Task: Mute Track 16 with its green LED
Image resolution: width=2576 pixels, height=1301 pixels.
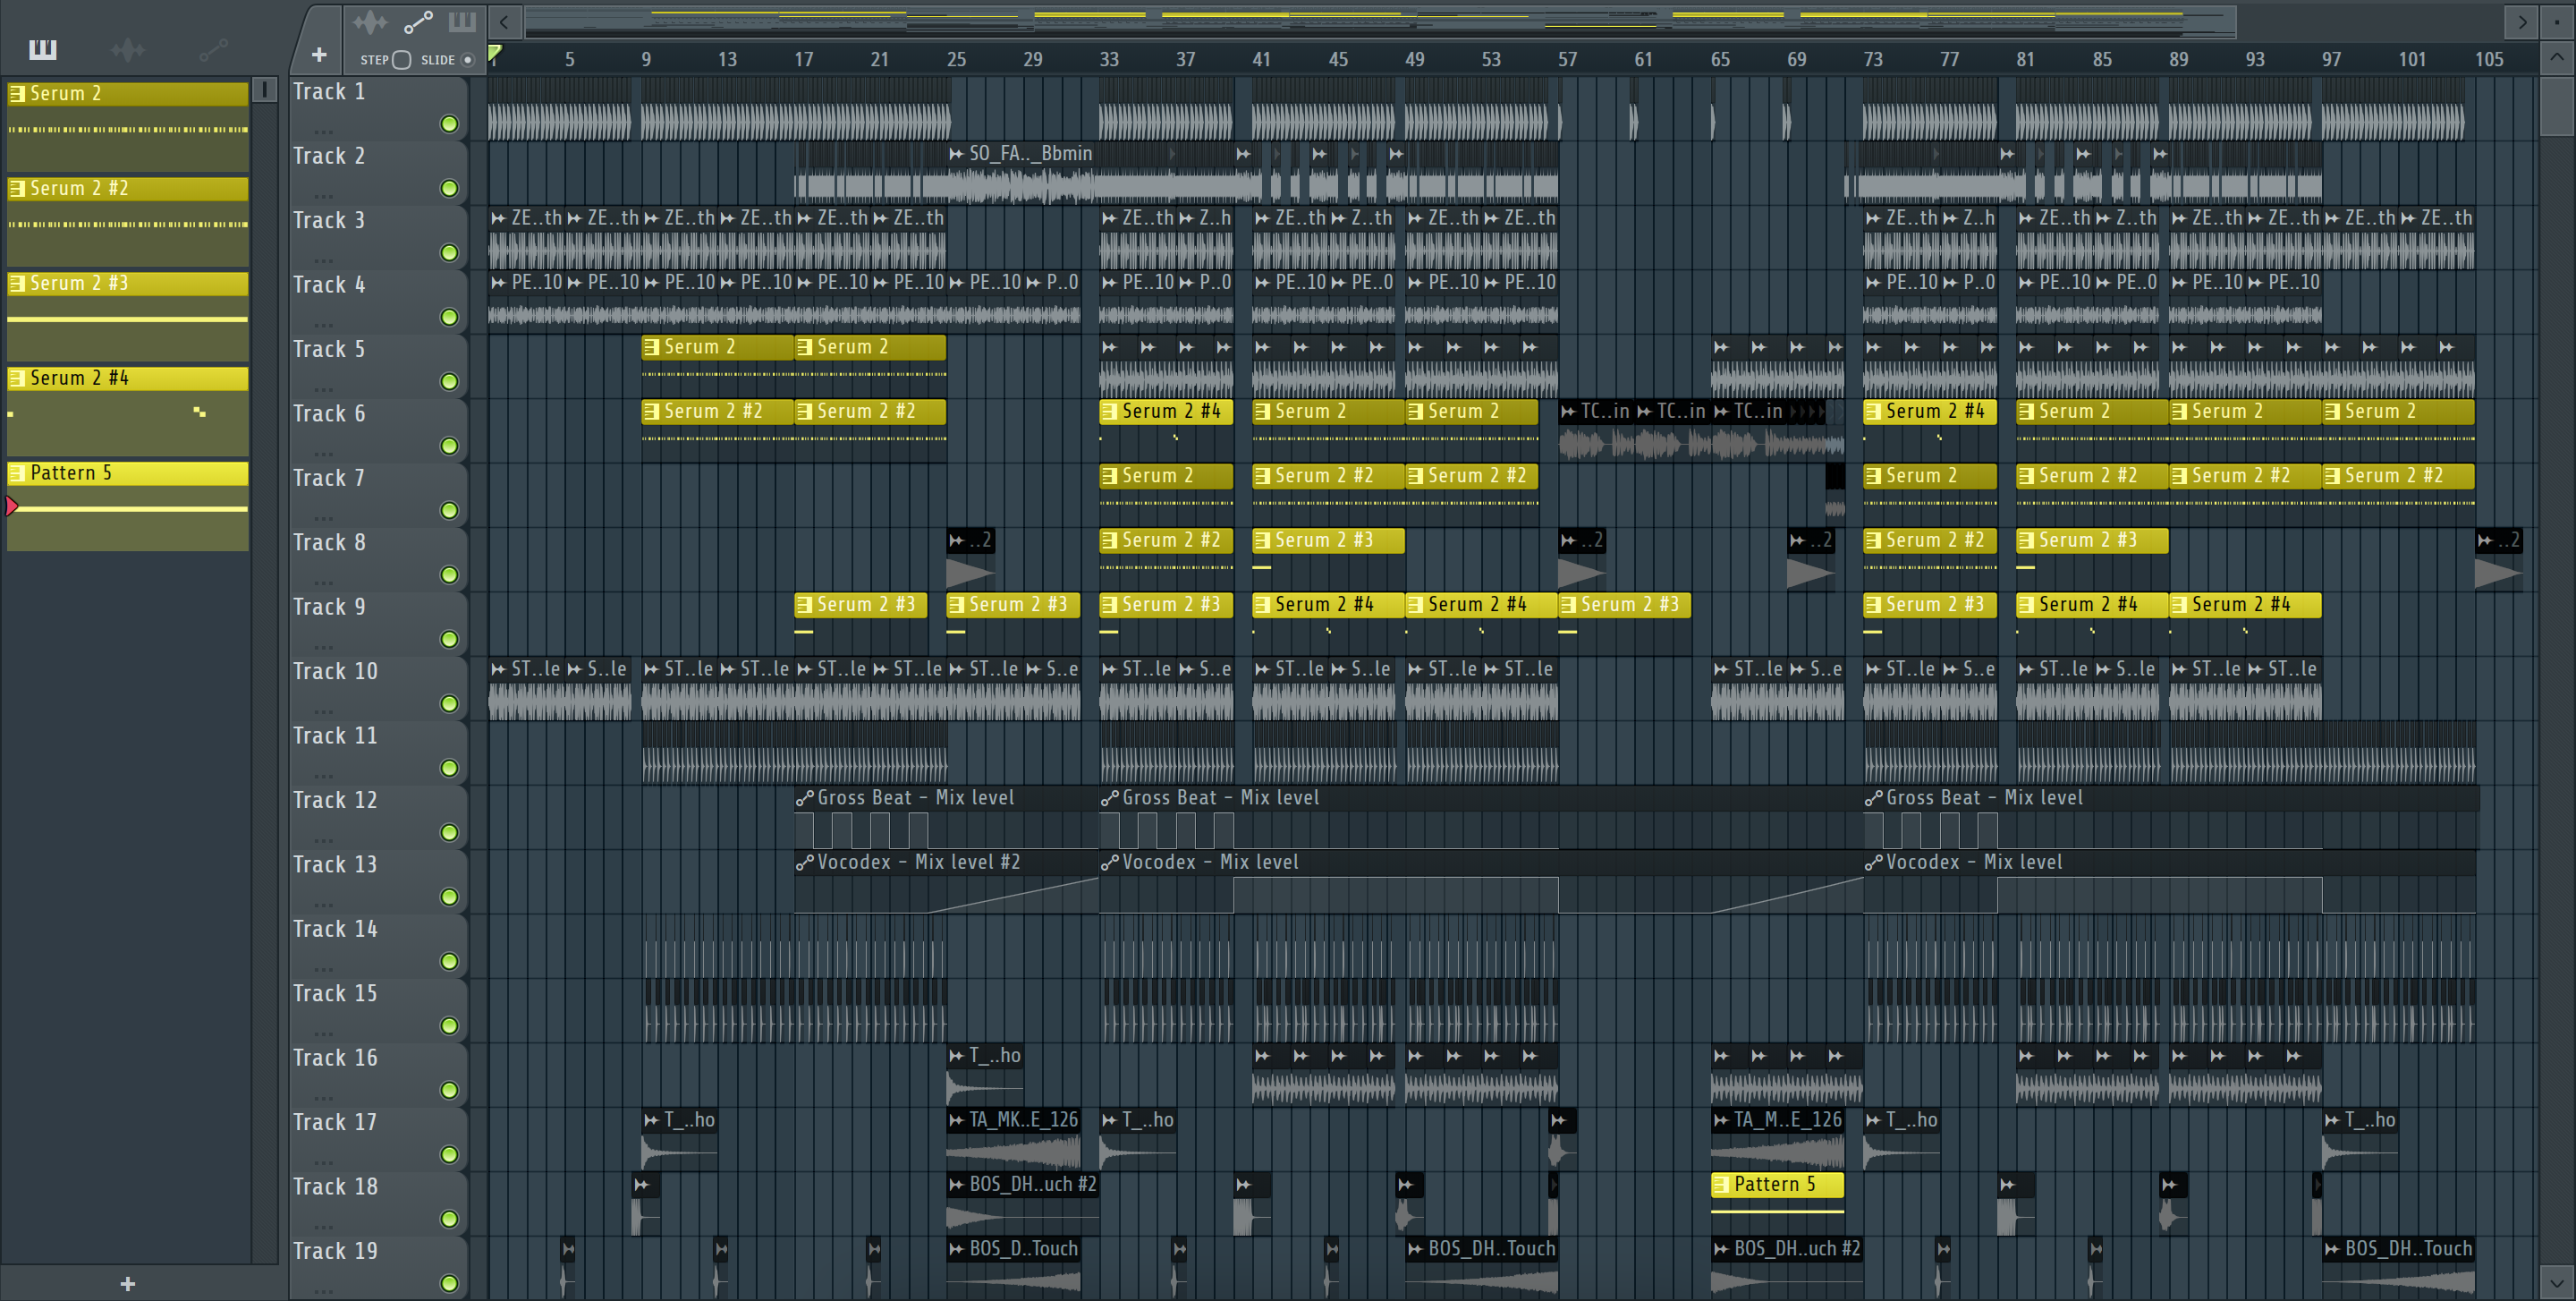Action: tap(450, 1090)
